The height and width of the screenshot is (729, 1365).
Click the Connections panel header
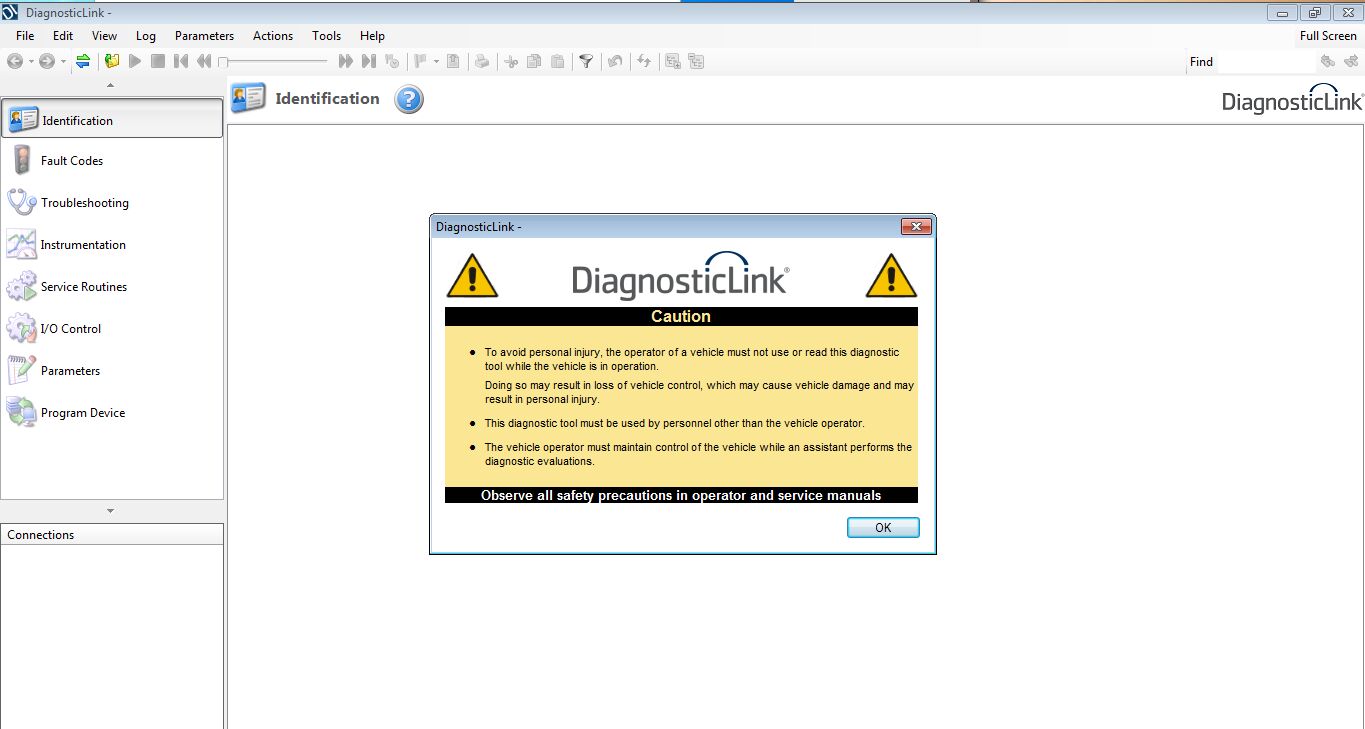pos(112,534)
